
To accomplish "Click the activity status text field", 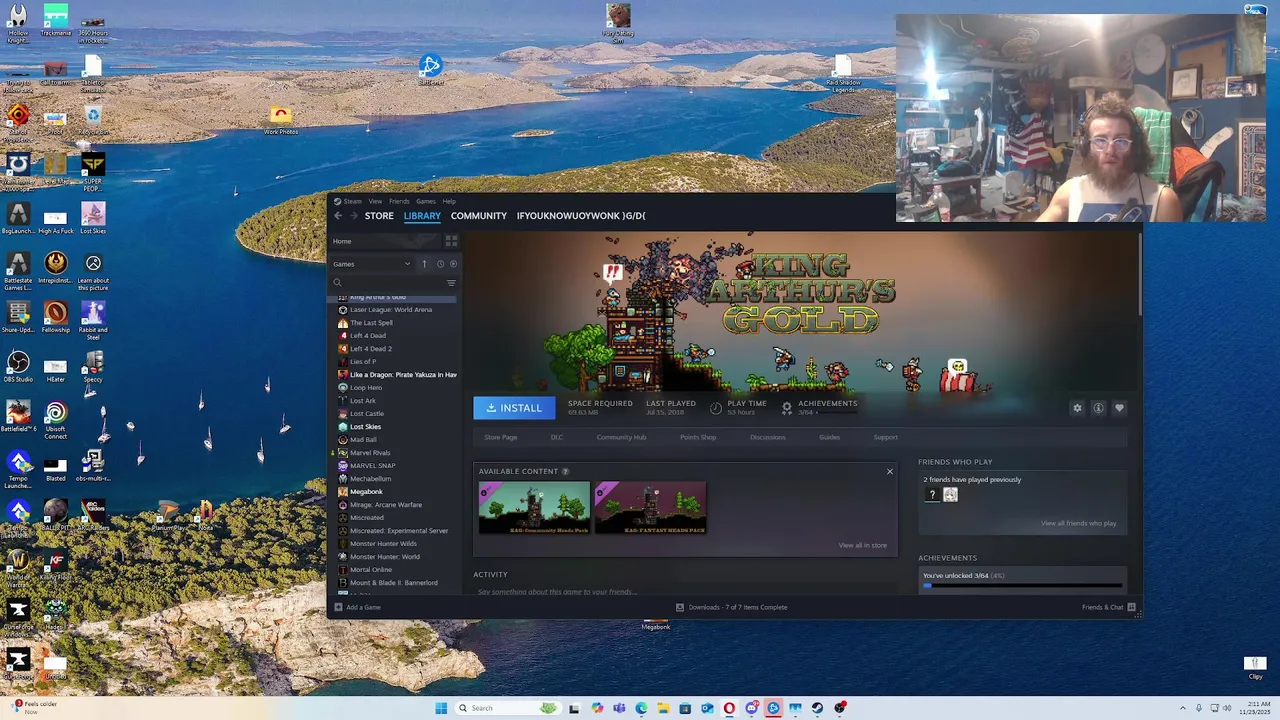I will (x=685, y=591).
